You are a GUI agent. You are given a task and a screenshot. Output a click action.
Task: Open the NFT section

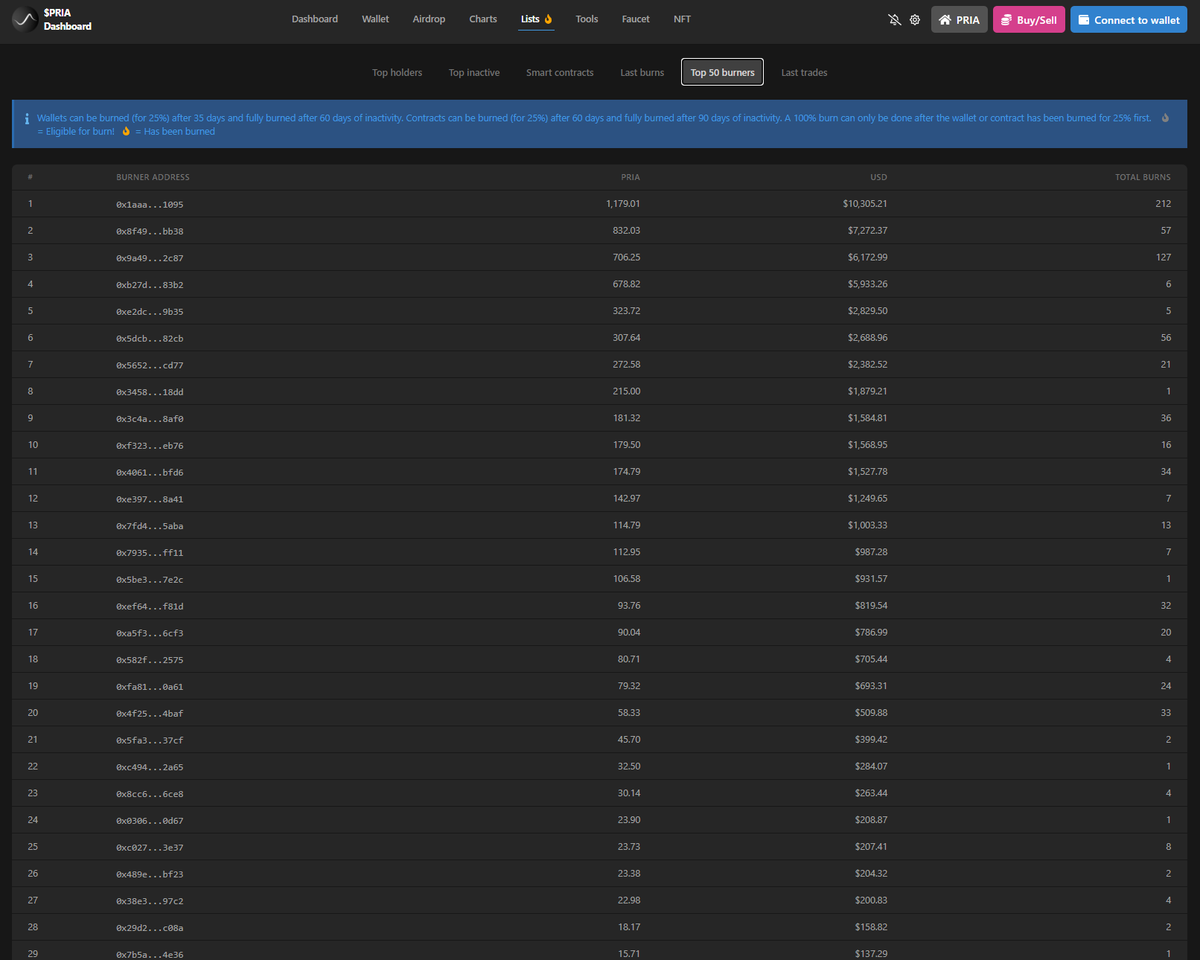(682, 19)
